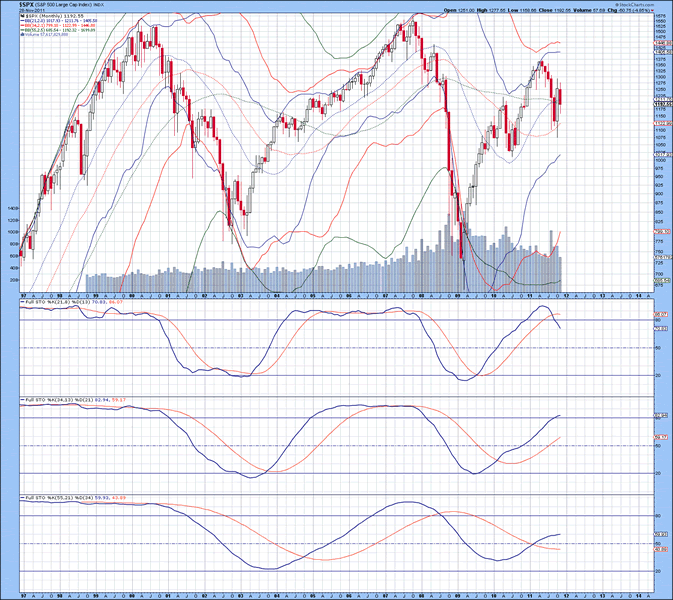673x600 pixels.
Task: Click the 1400 label on the left volume scale
Action: pos(13,208)
